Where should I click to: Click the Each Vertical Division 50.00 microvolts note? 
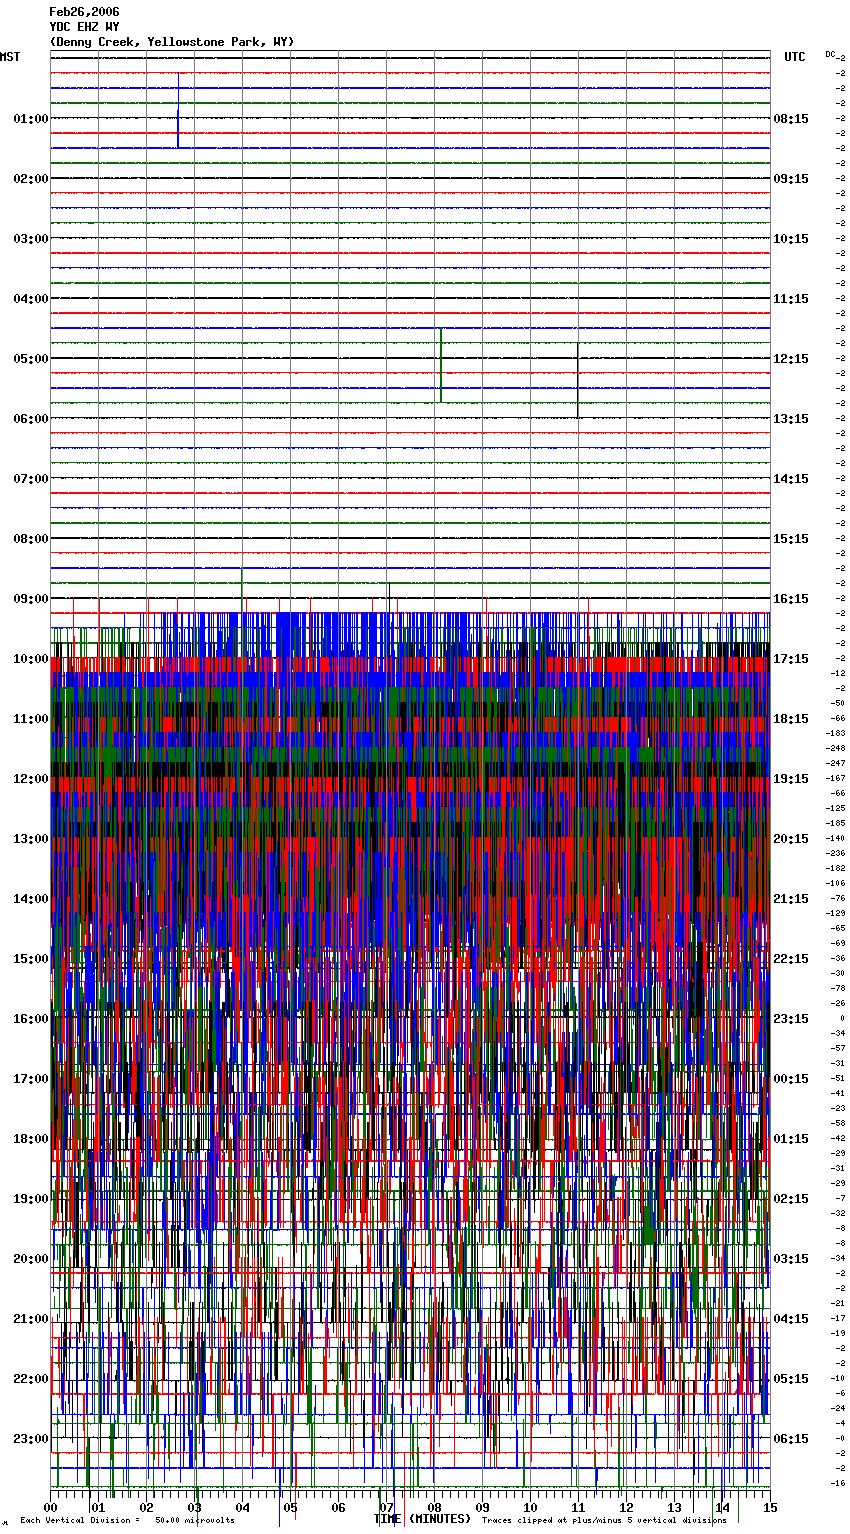[x=127, y=1520]
